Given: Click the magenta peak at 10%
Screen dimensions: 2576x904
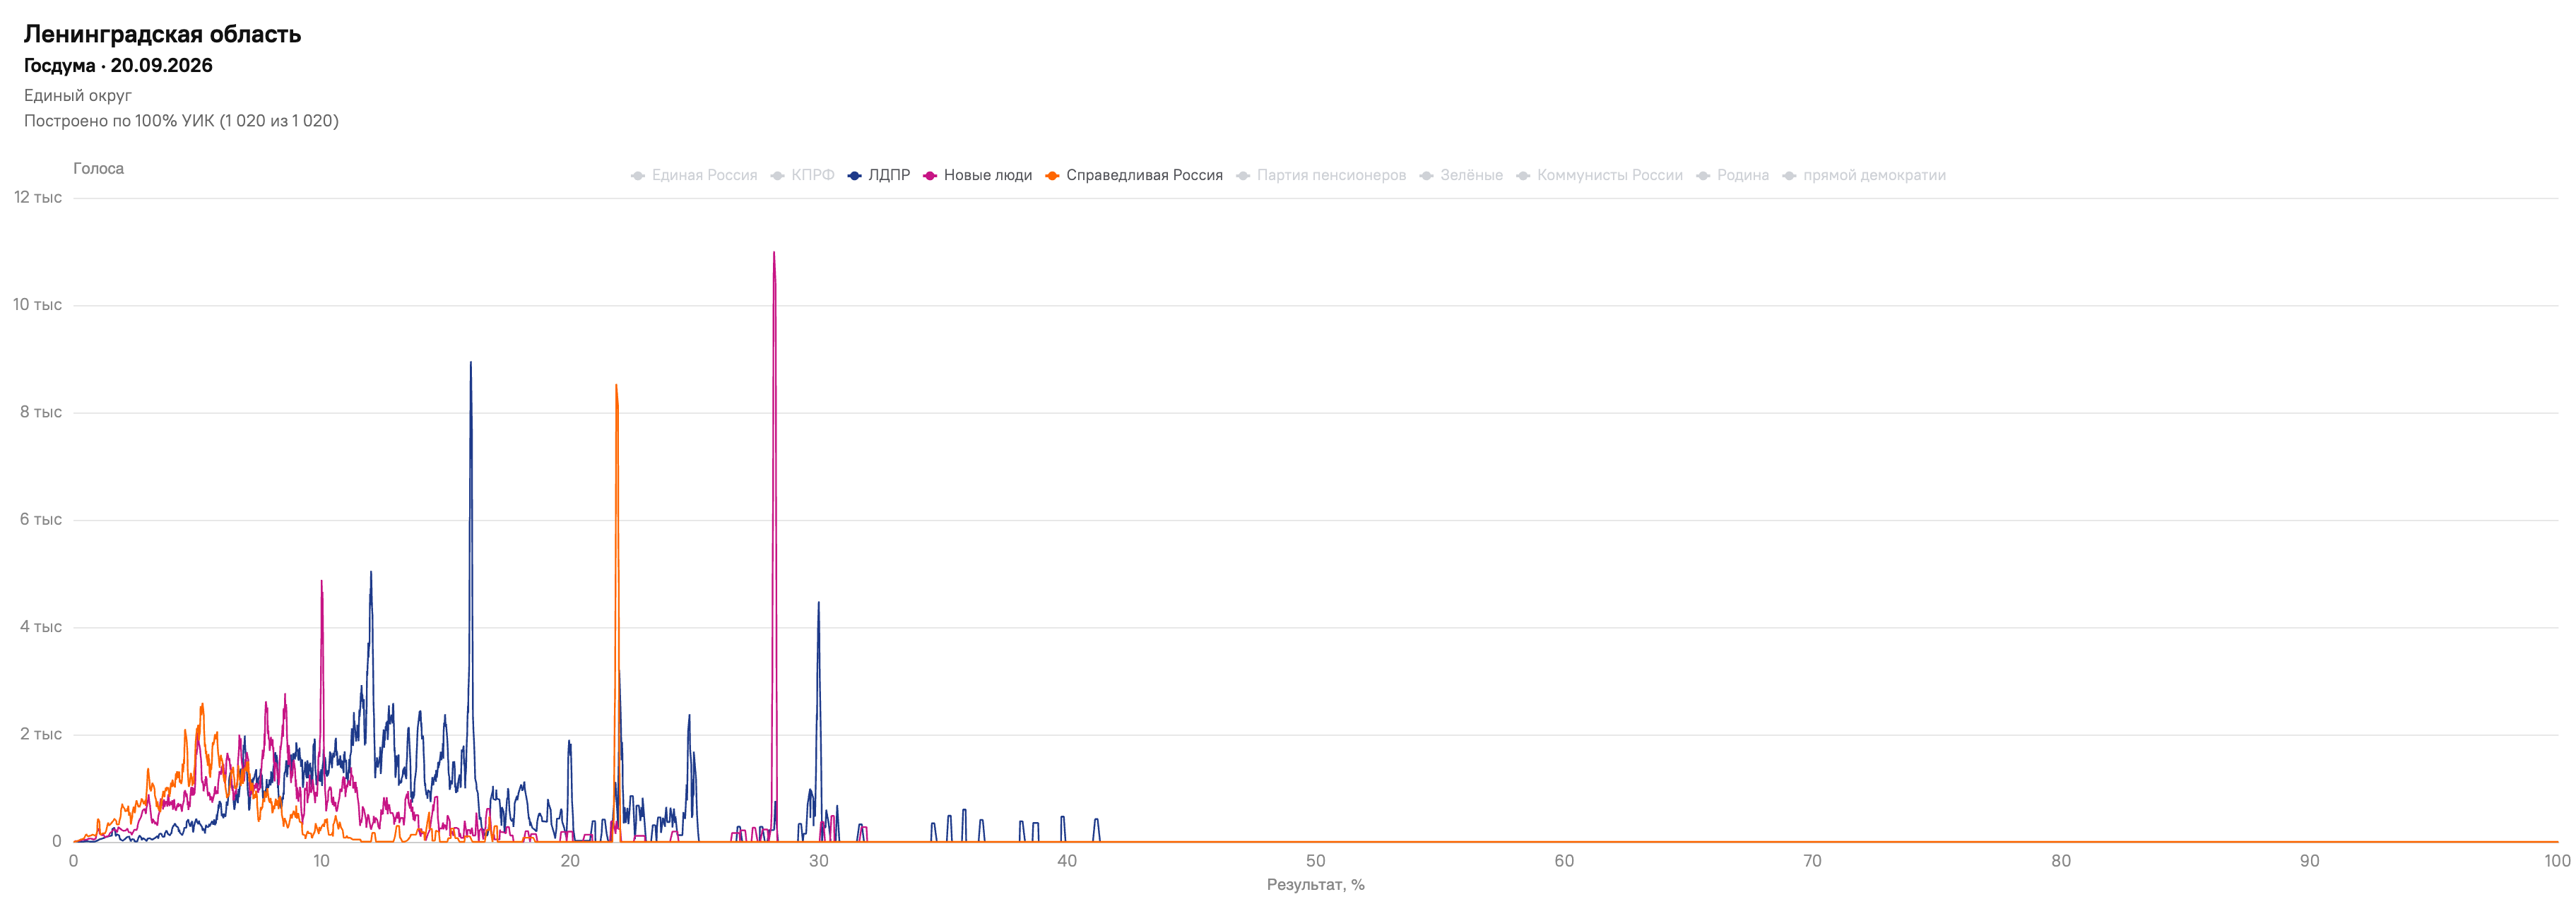Looking at the screenshot, I should [321, 582].
